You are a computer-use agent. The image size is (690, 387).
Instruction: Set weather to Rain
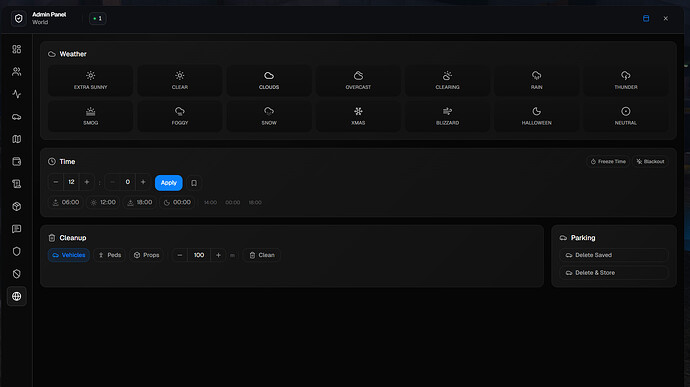click(536, 81)
